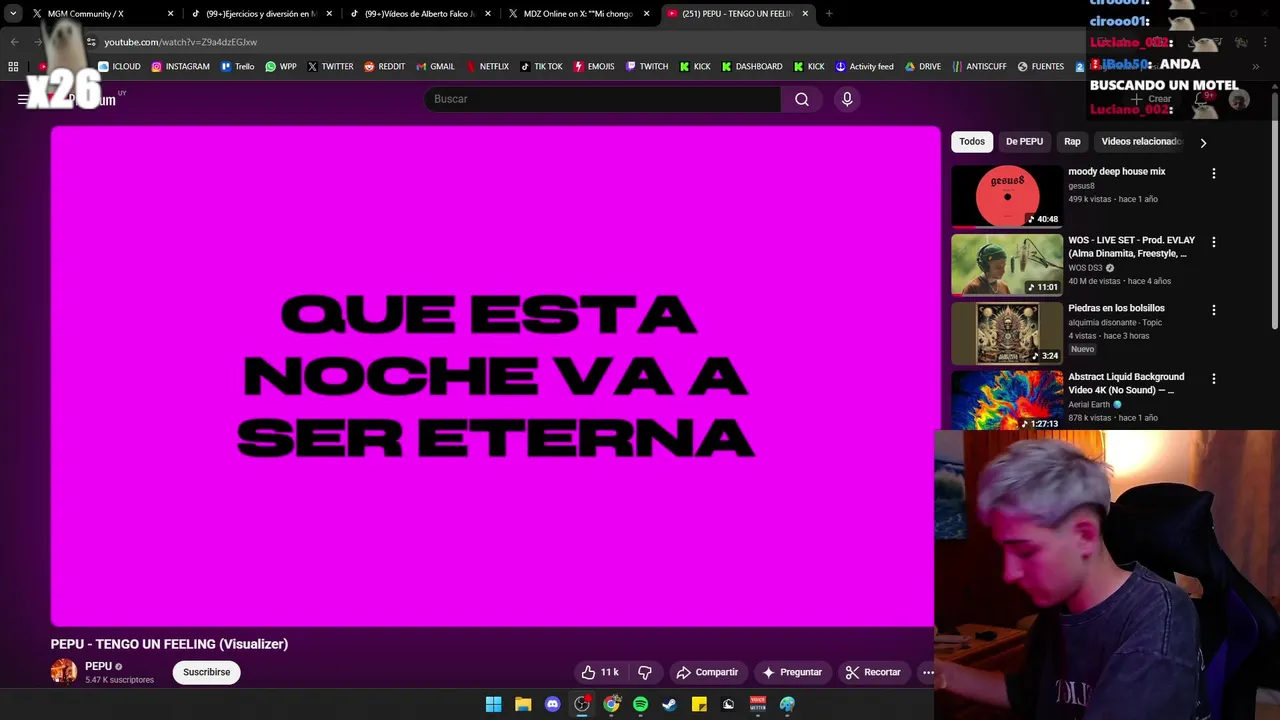The height and width of the screenshot is (720, 1280).
Task: Like the PEPU video (11 k)
Action: pyautogui.click(x=600, y=672)
